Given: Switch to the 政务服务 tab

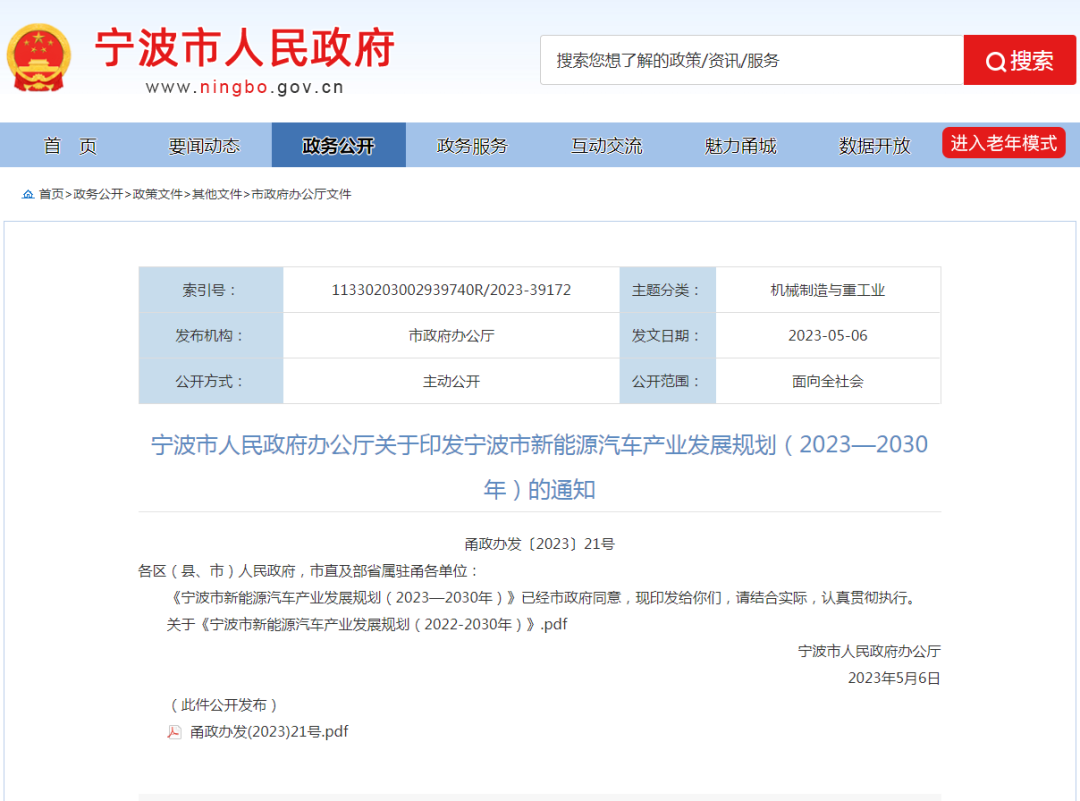Looking at the screenshot, I should [473, 144].
